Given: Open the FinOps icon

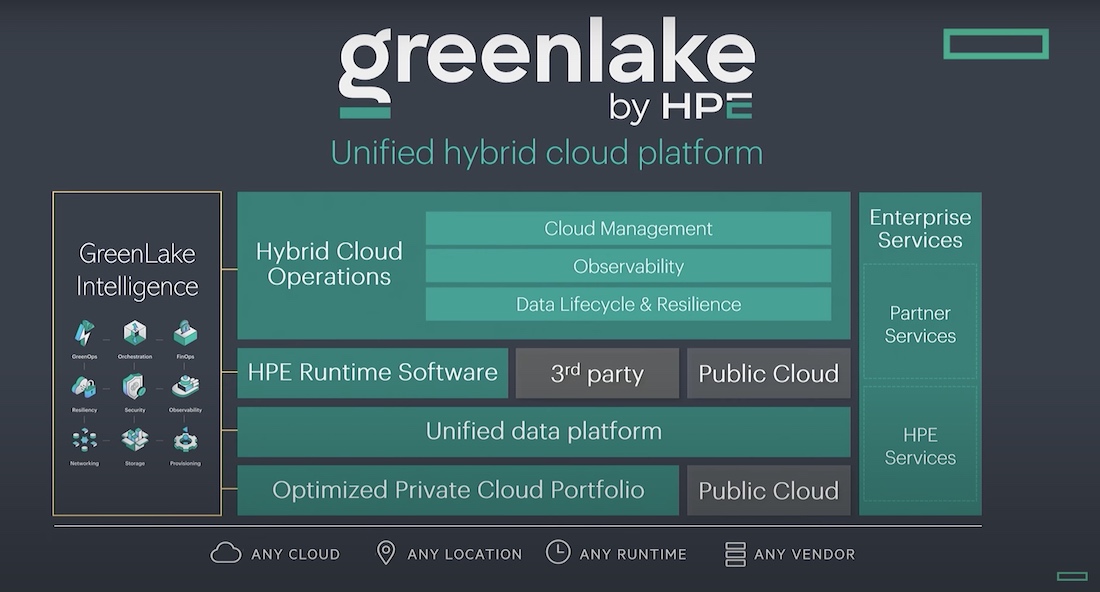Looking at the screenshot, I should pos(185,333).
